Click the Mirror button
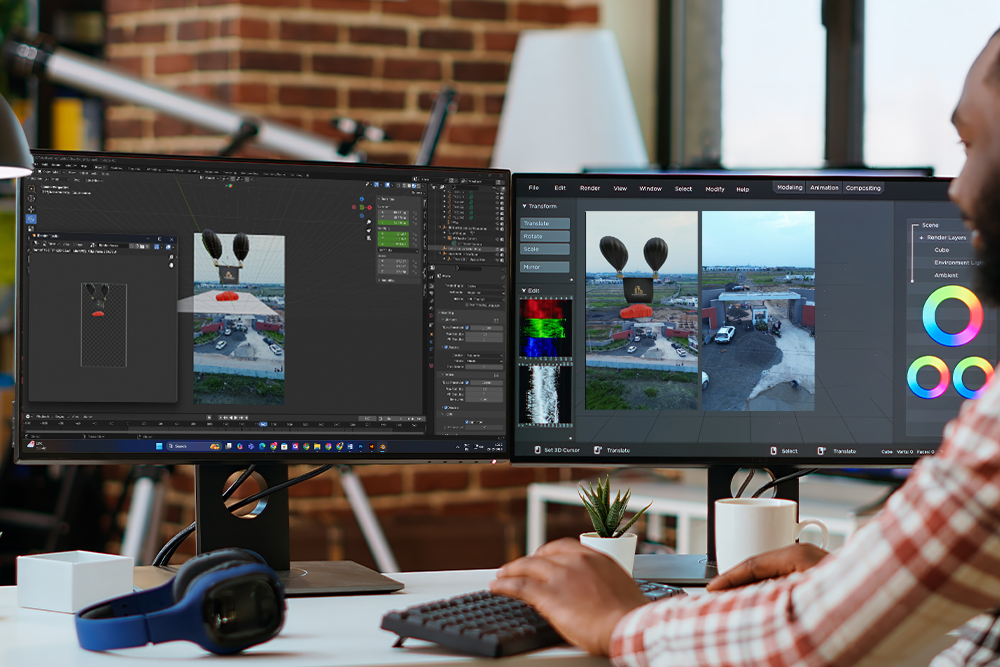Viewport: 1000px width, 667px height. click(x=545, y=268)
